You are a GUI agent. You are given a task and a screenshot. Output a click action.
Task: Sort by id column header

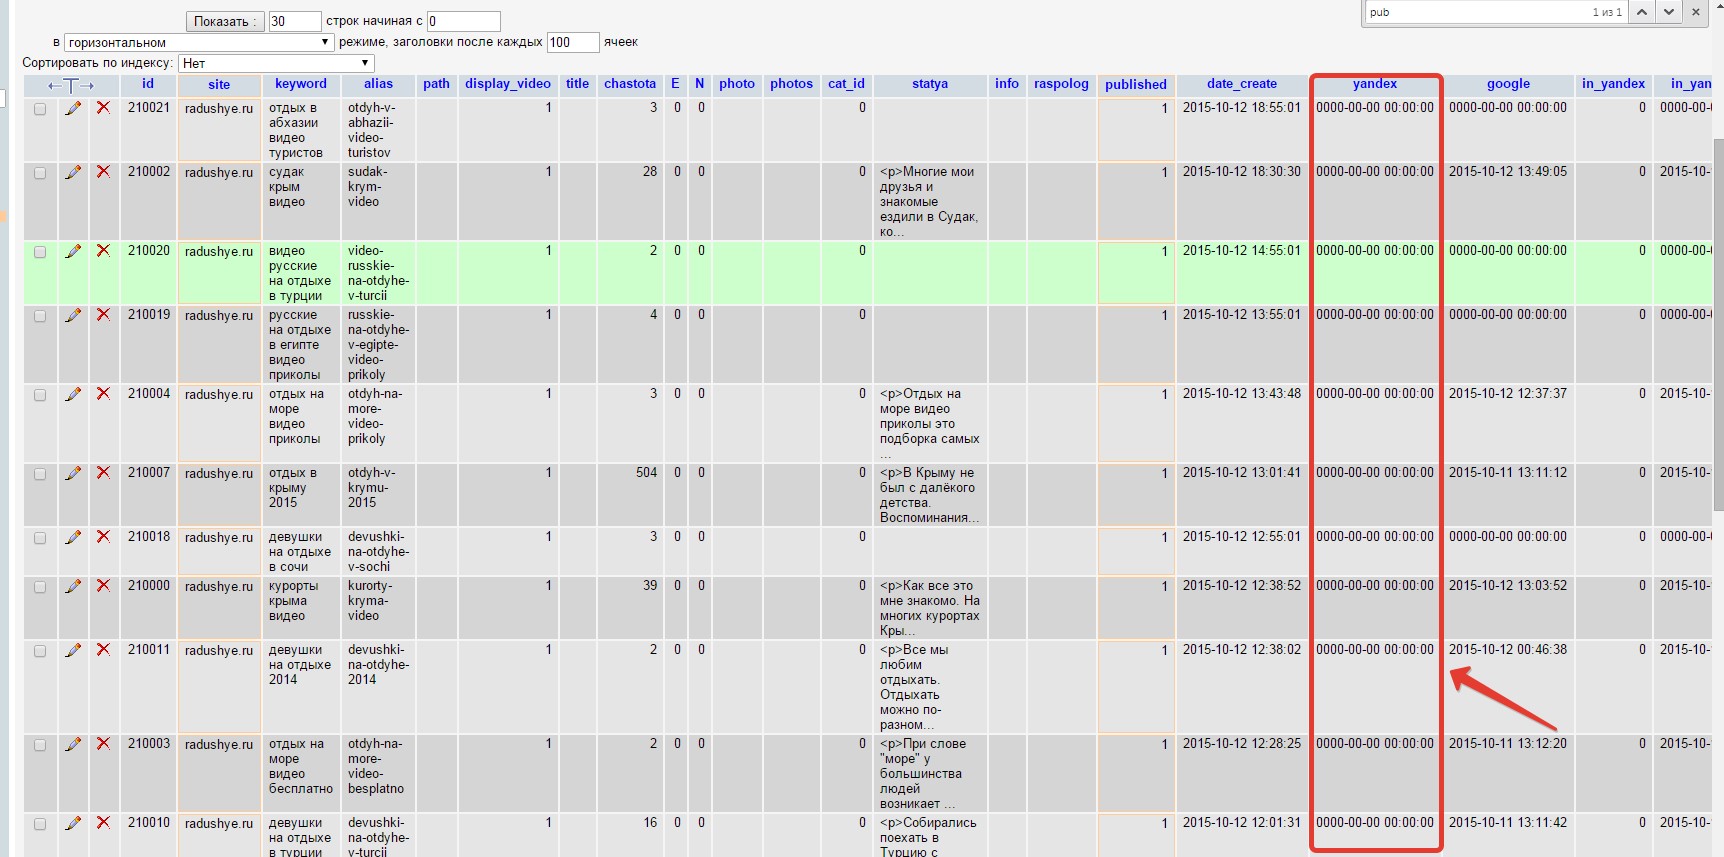tap(148, 84)
